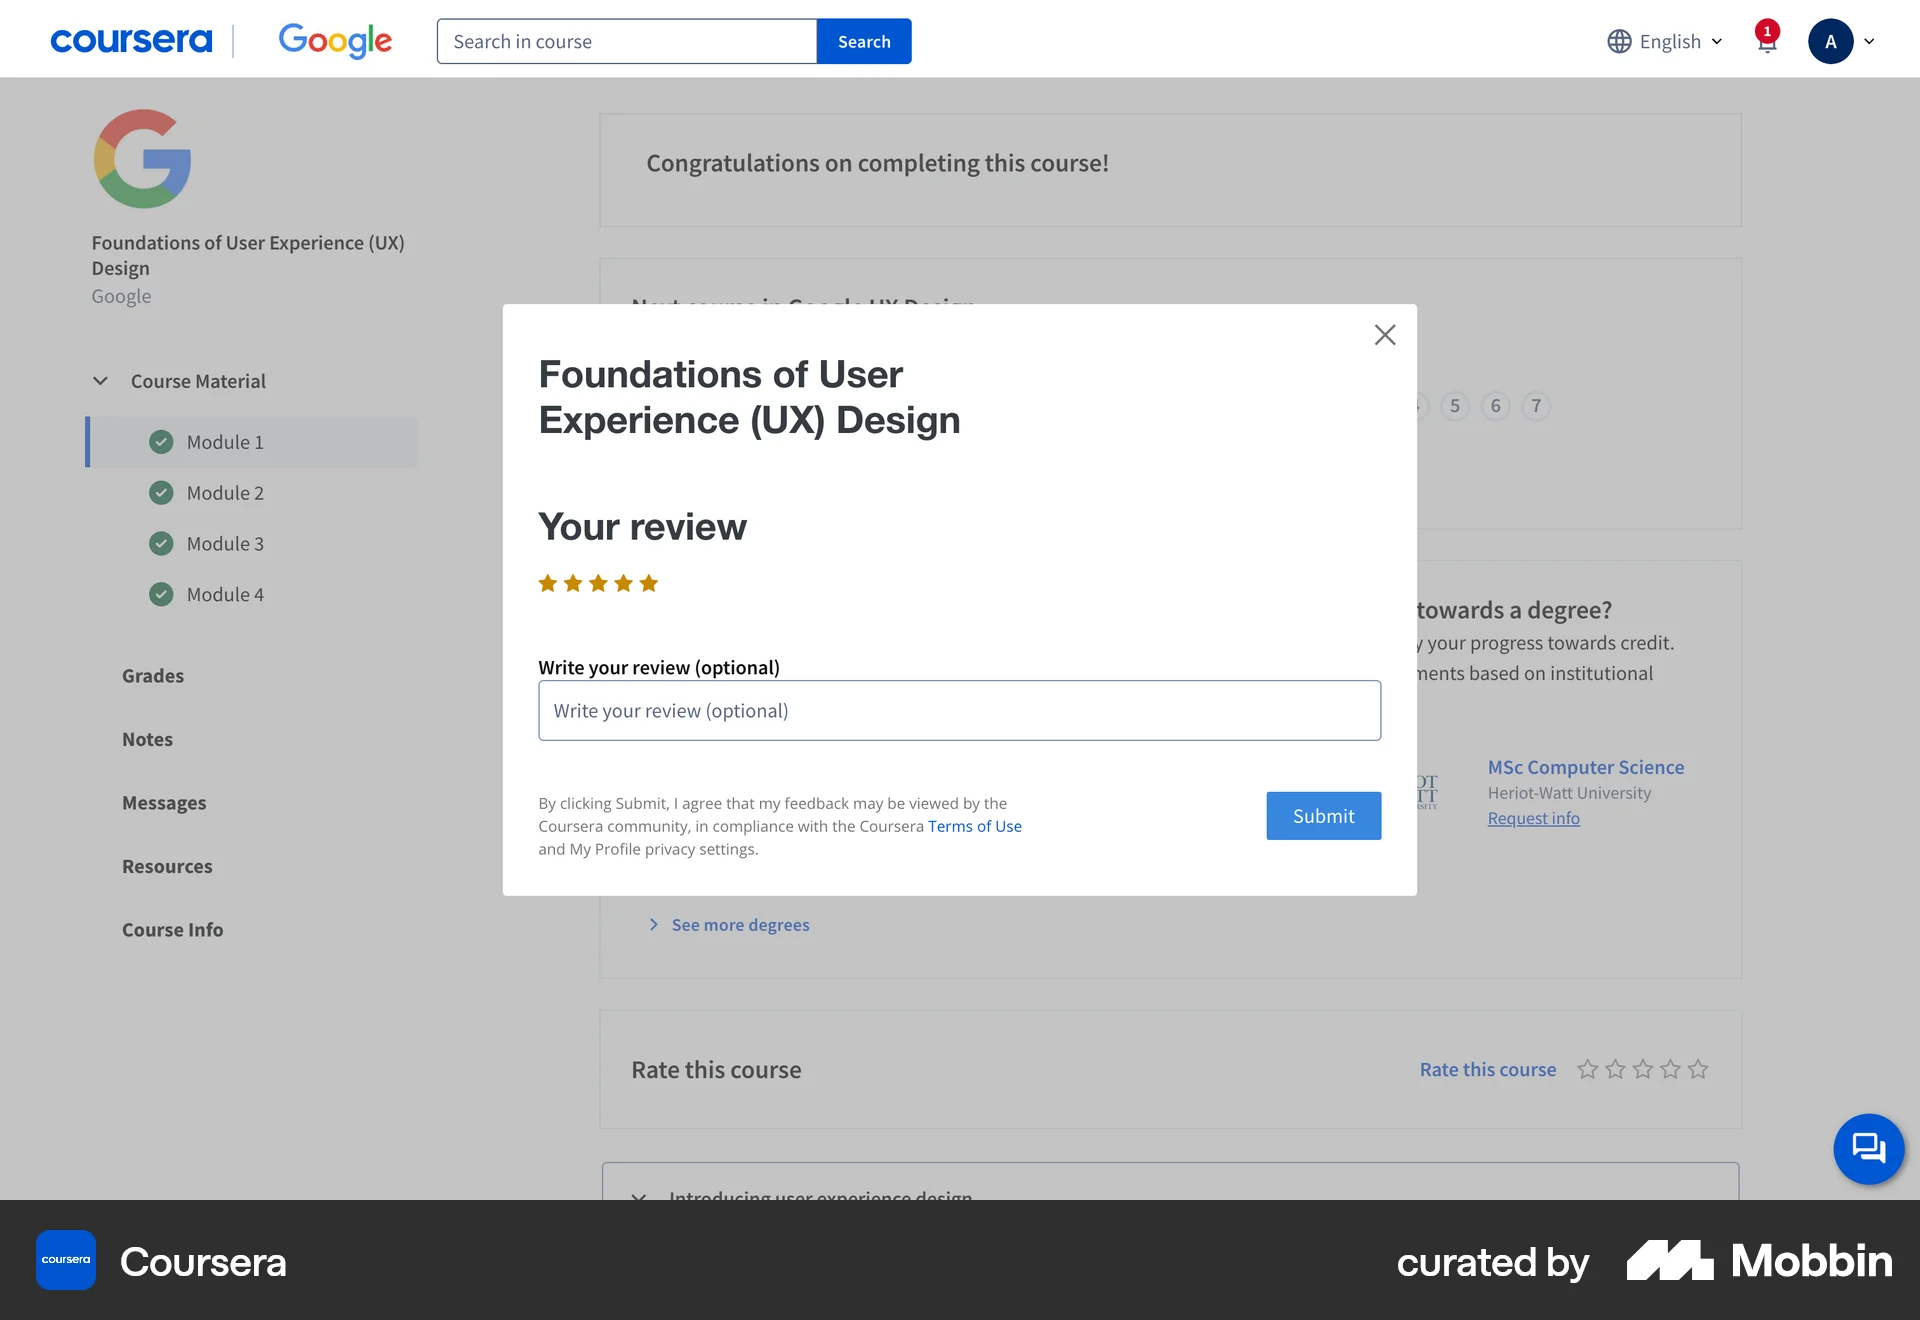The image size is (1920, 1320).
Task: Open the notifications bell
Action: point(1767,41)
